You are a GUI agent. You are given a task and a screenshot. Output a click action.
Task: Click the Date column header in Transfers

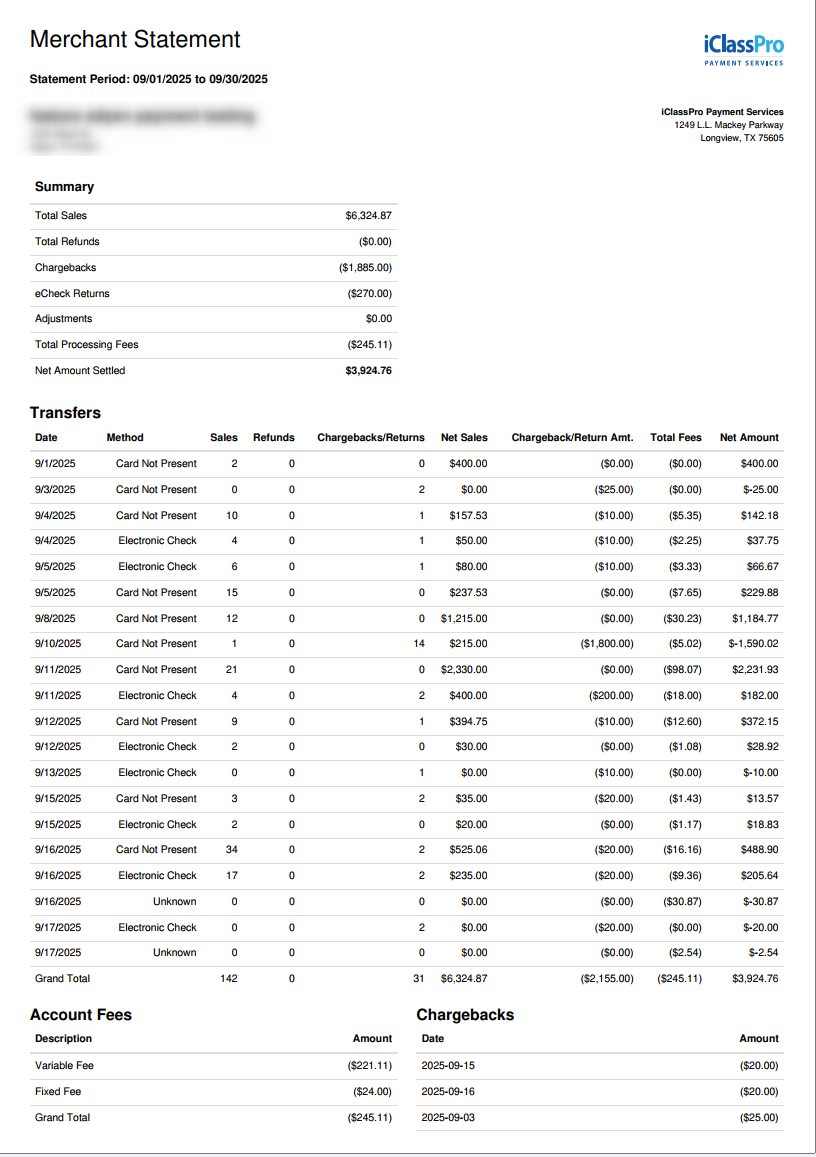coord(46,438)
